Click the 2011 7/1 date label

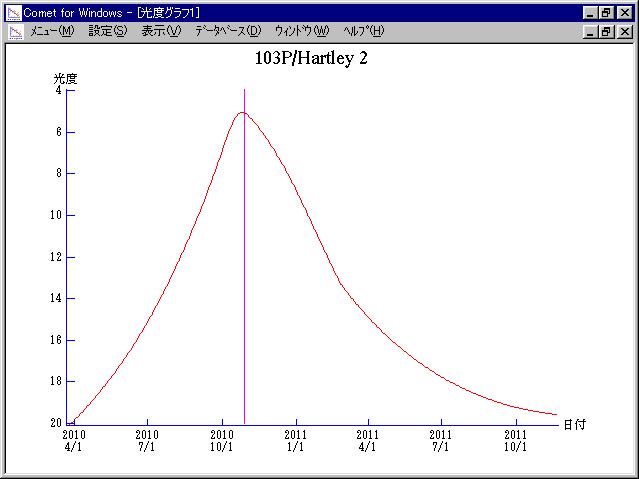tap(441, 440)
